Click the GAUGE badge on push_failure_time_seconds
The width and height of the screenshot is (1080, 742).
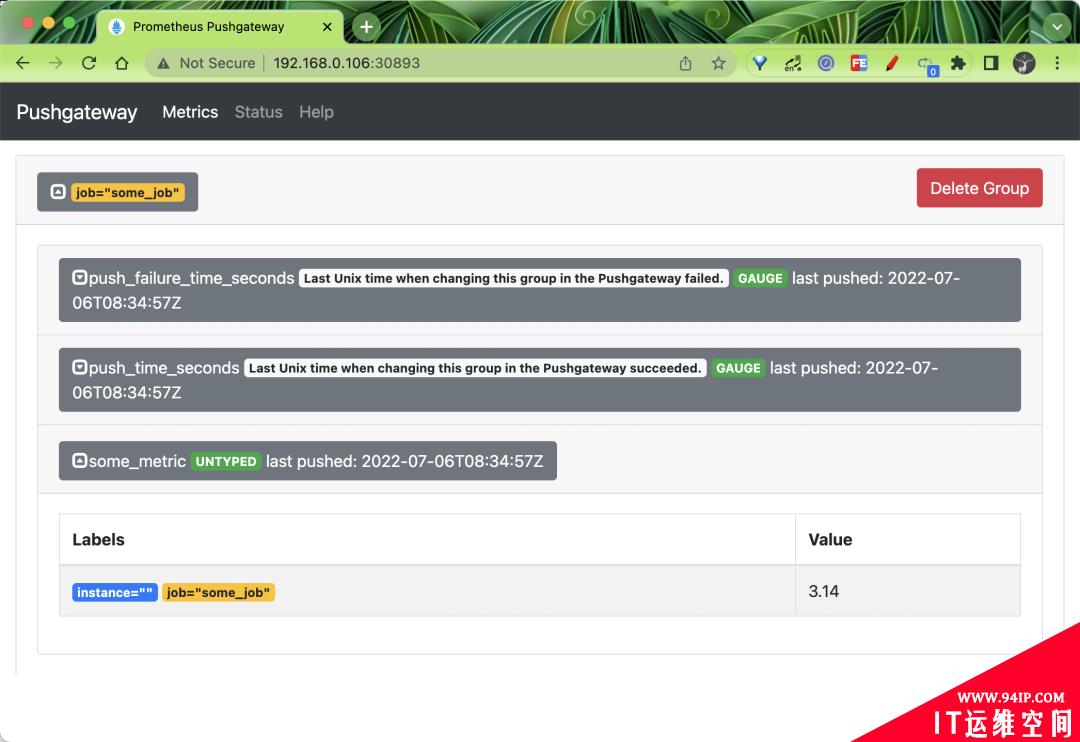(x=760, y=278)
